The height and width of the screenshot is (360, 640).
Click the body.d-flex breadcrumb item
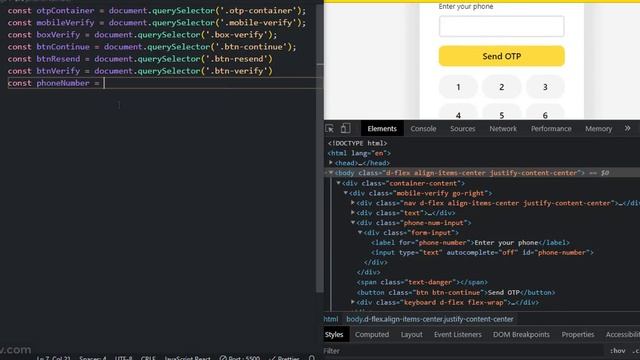[x=430, y=319]
